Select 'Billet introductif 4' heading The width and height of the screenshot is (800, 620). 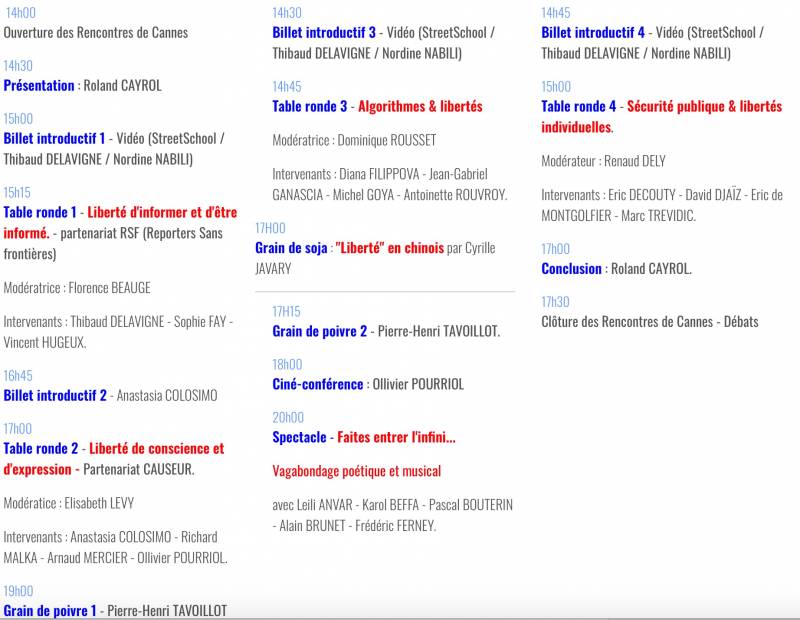(593, 32)
